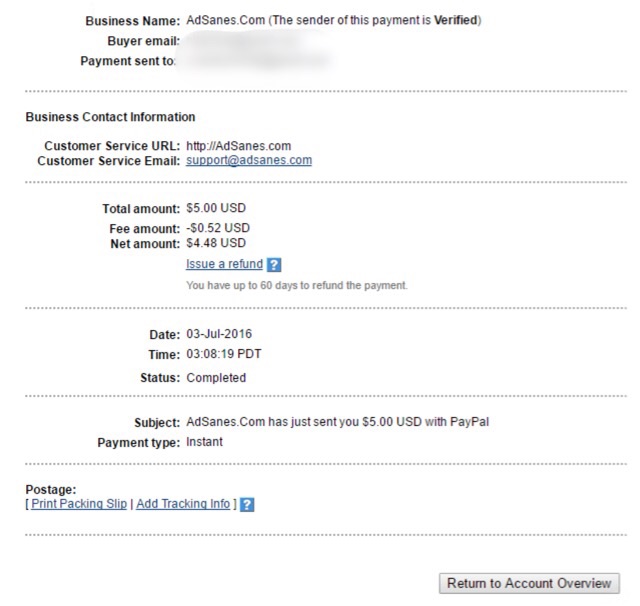Select the Add Tracking Info link
Viewport: 640px width, 606px height.
pyautogui.click(x=183, y=504)
